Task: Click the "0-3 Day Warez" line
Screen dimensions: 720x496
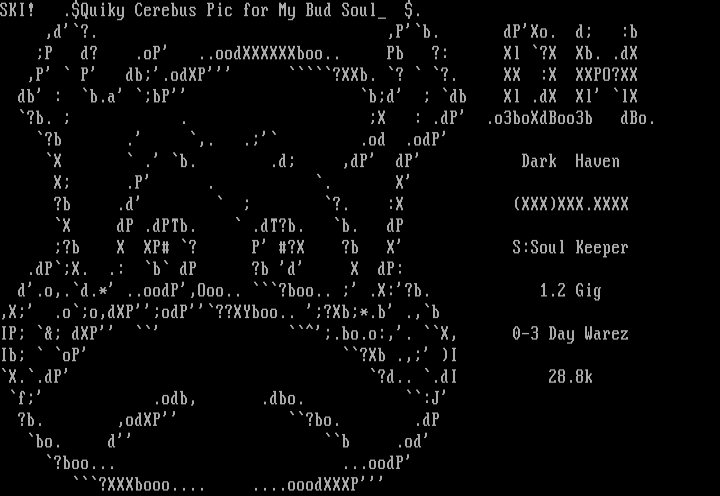Action: point(570,334)
